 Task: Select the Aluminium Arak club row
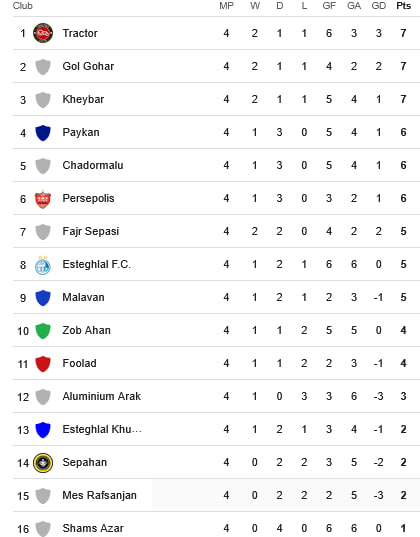(x=216, y=396)
